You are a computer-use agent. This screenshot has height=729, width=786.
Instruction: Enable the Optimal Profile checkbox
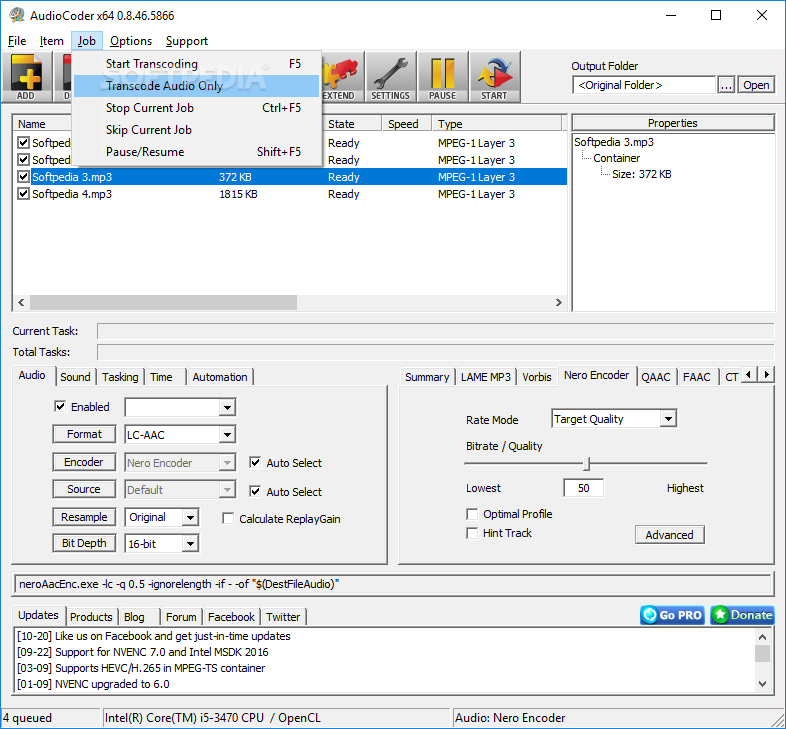point(472,514)
